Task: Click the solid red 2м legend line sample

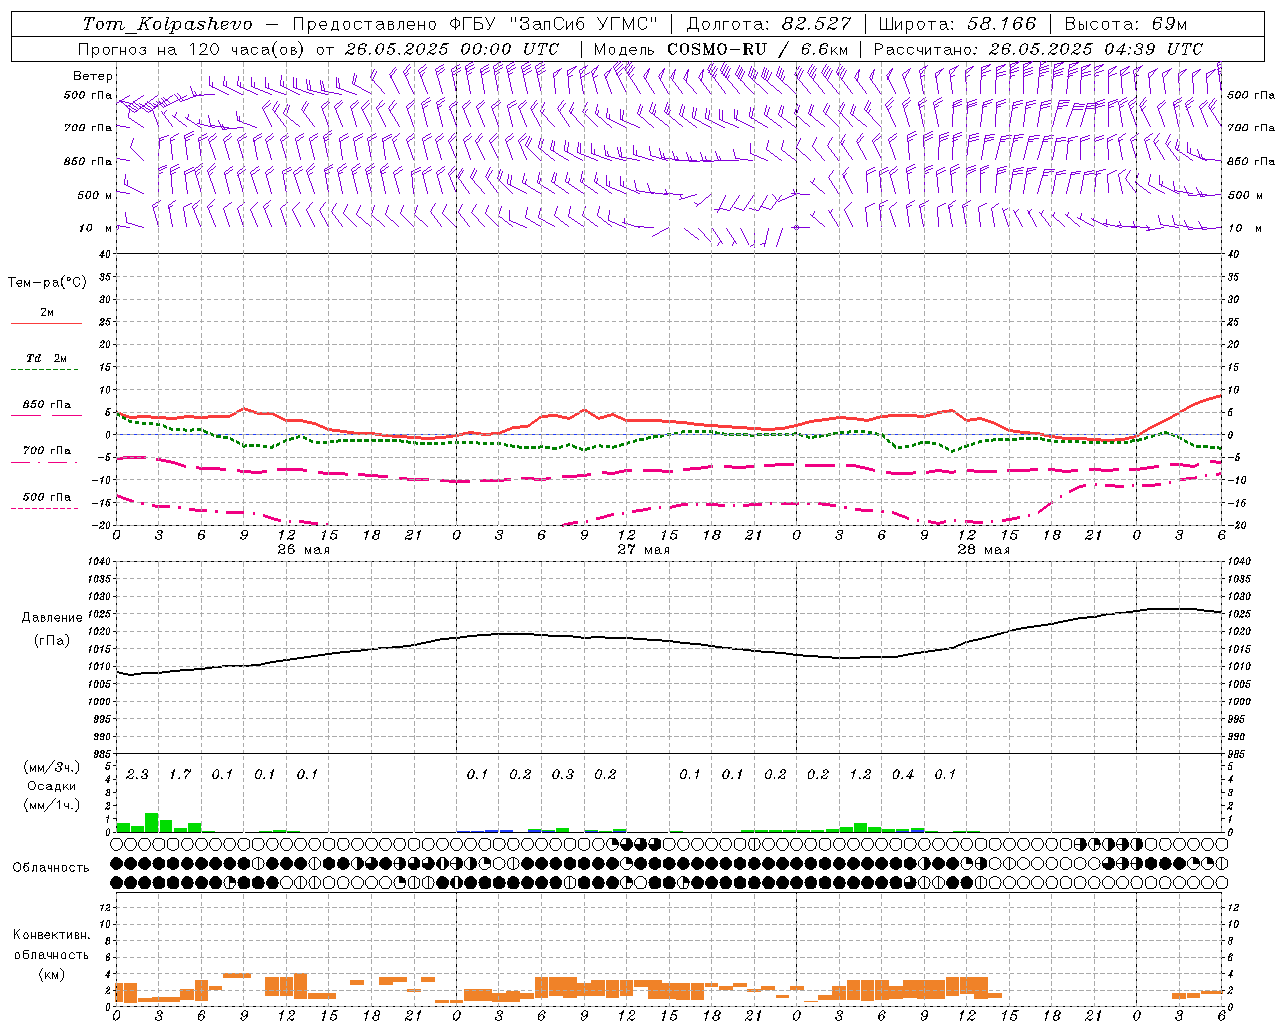Action: (46, 323)
